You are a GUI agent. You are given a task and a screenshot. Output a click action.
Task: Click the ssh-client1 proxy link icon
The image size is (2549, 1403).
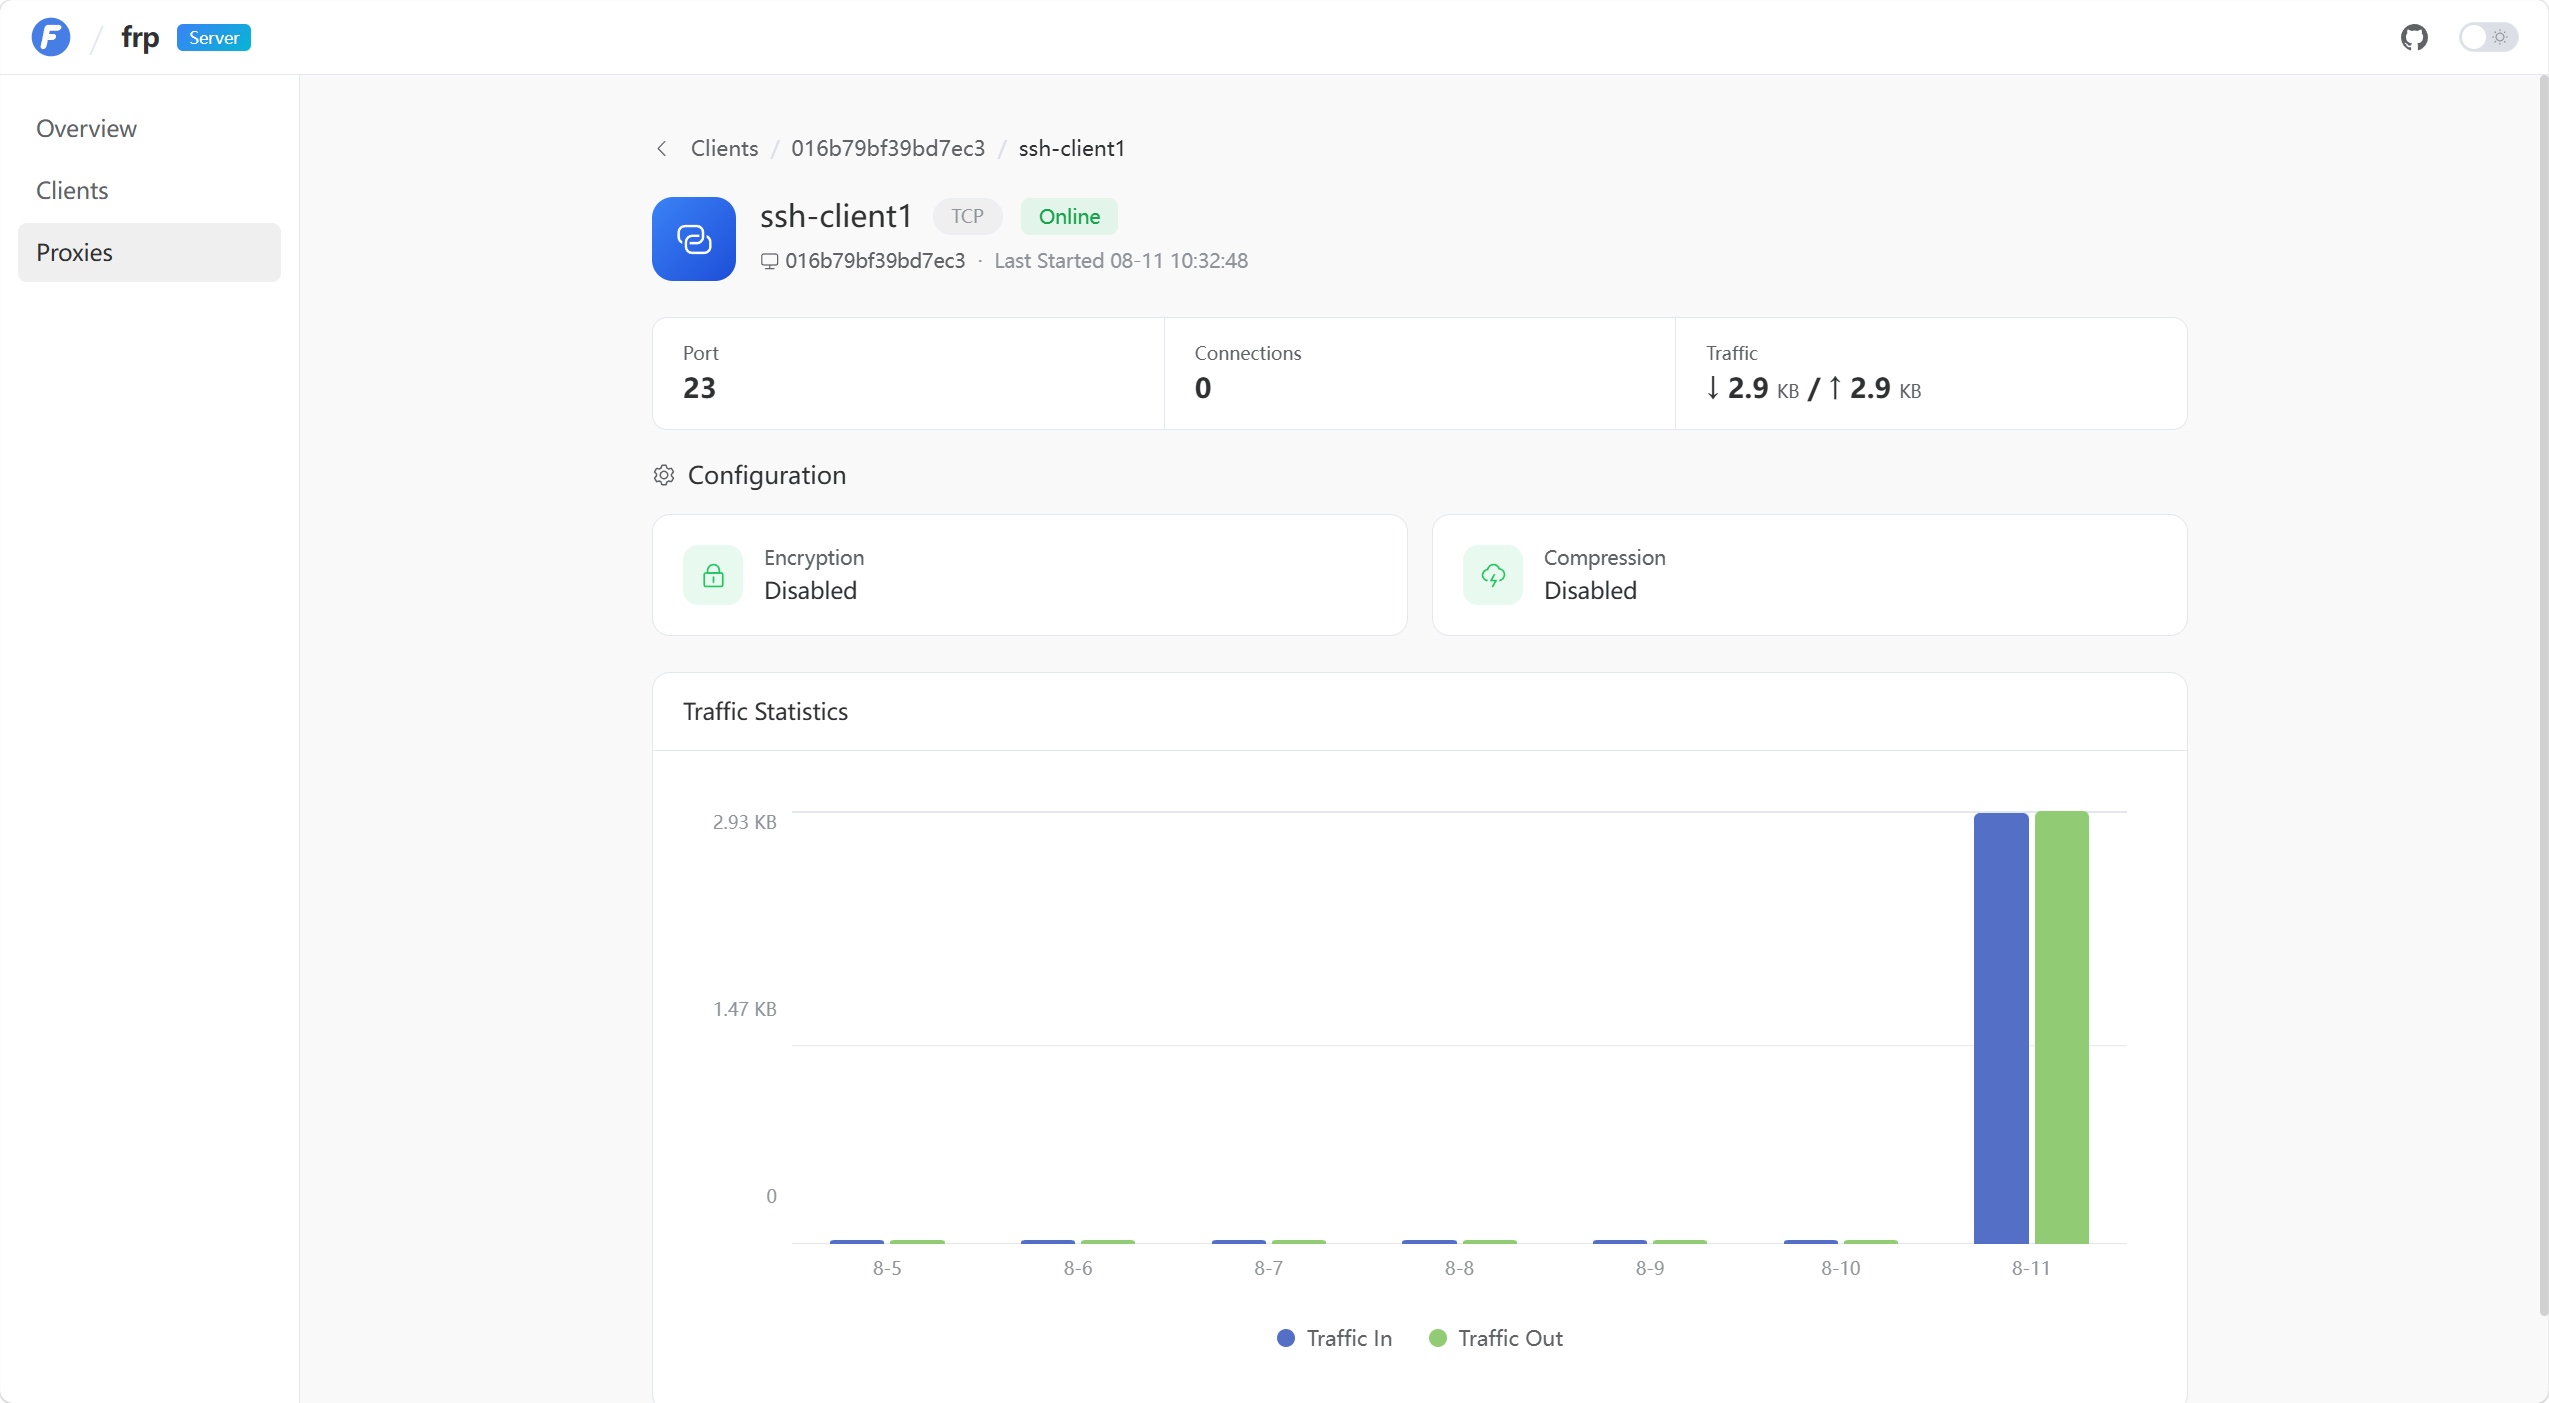click(x=694, y=239)
